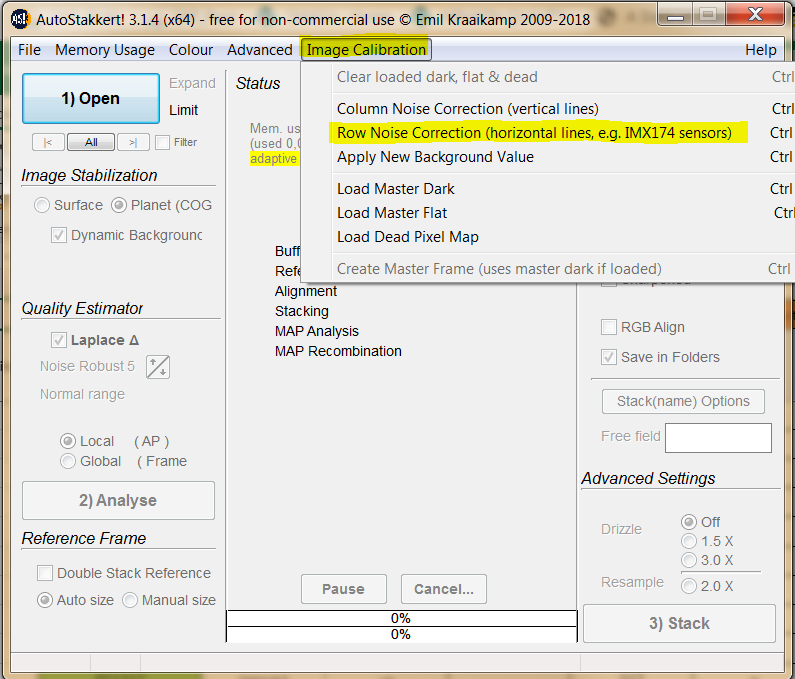Click the 2) Analyse button
The image size is (795, 679).
click(x=118, y=501)
